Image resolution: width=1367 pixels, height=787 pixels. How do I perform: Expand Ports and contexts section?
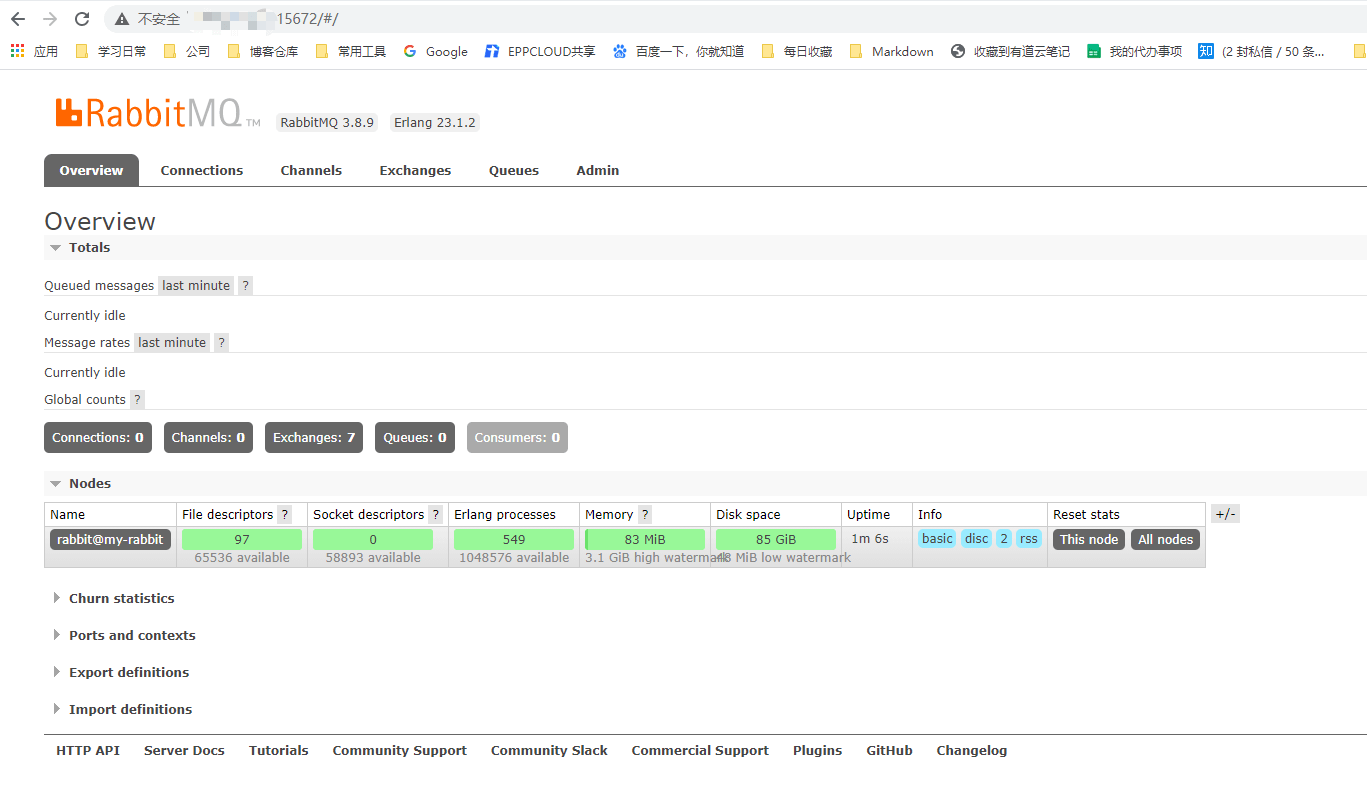point(124,635)
